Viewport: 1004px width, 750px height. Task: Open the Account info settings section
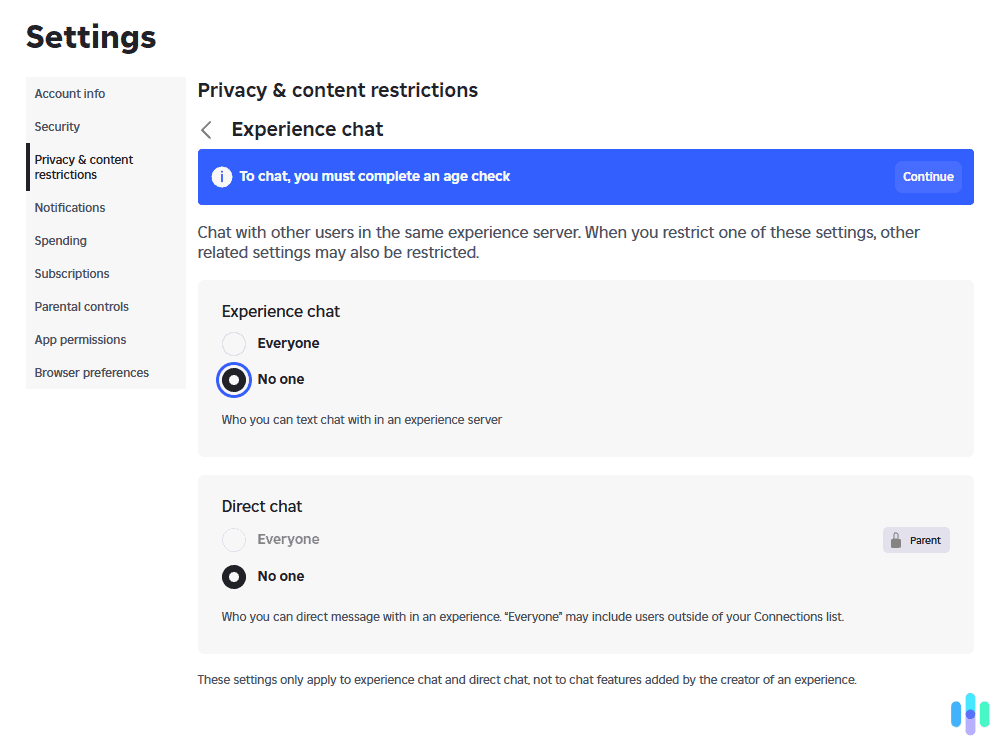pos(70,94)
